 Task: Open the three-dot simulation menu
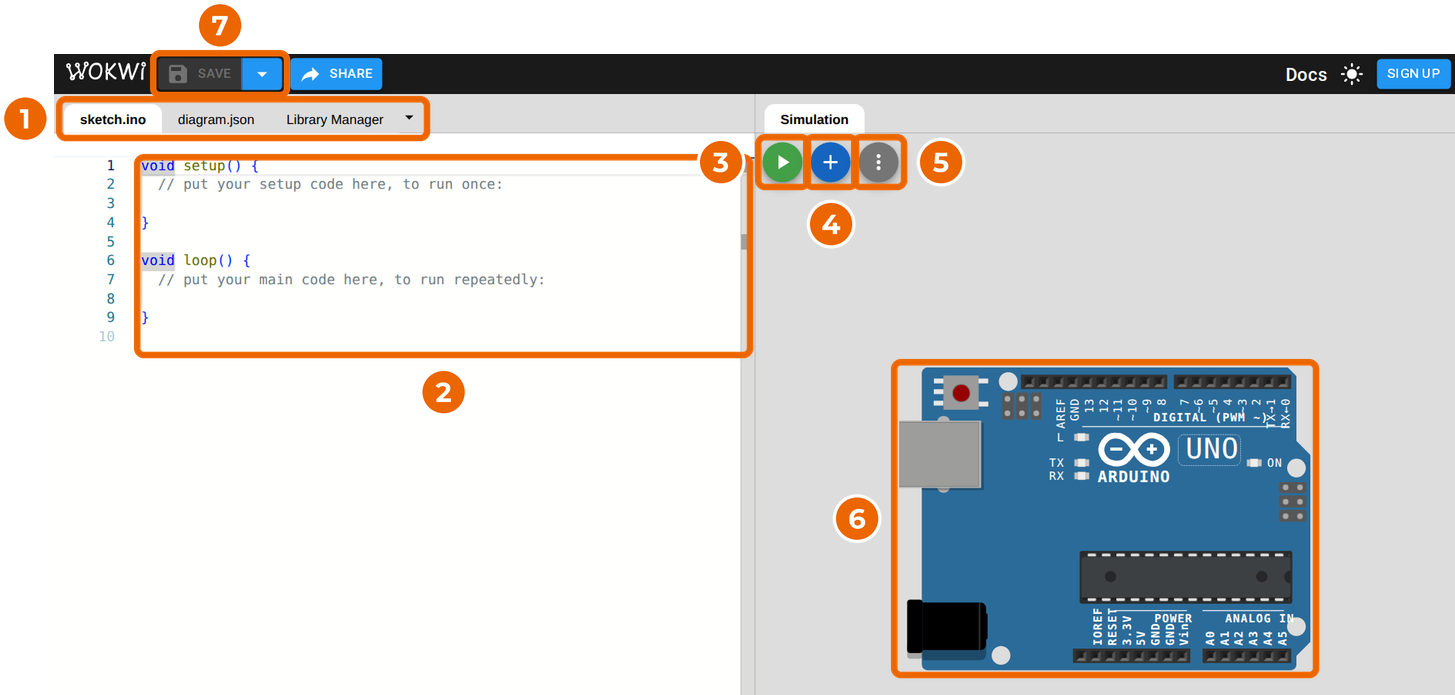pyautogui.click(x=878, y=162)
